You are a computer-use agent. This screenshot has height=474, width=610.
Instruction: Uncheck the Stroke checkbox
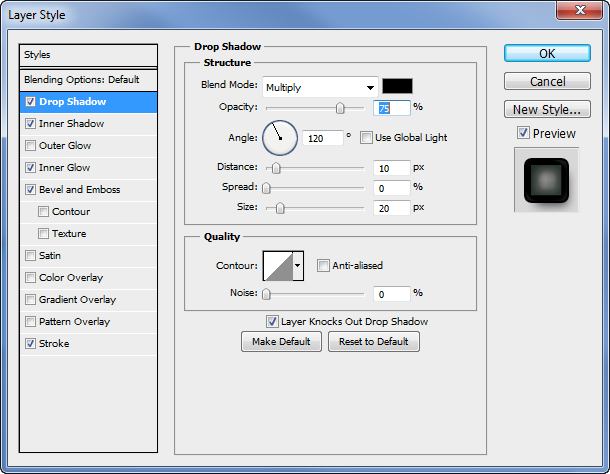[x=30, y=344]
